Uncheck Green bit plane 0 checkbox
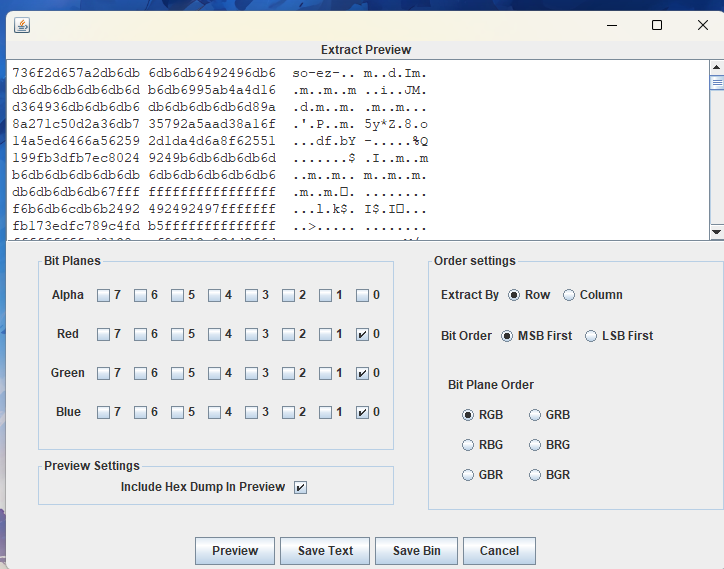Image resolution: width=724 pixels, height=569 pixels. 362,373
